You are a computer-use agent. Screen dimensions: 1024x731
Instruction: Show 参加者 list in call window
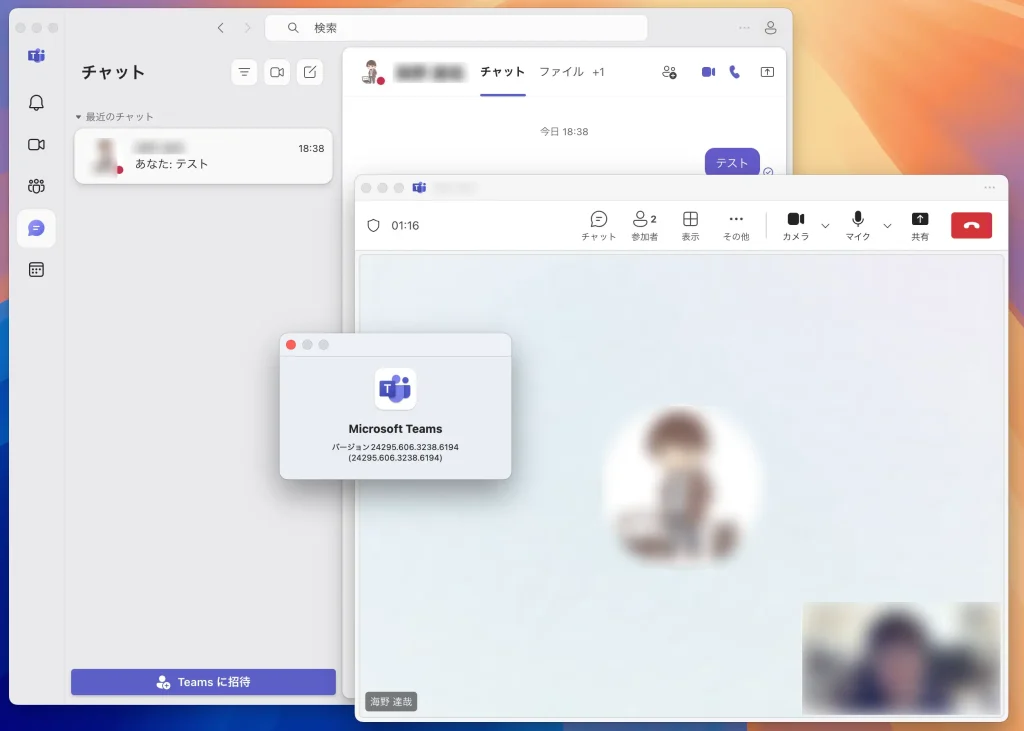(645, 226)
